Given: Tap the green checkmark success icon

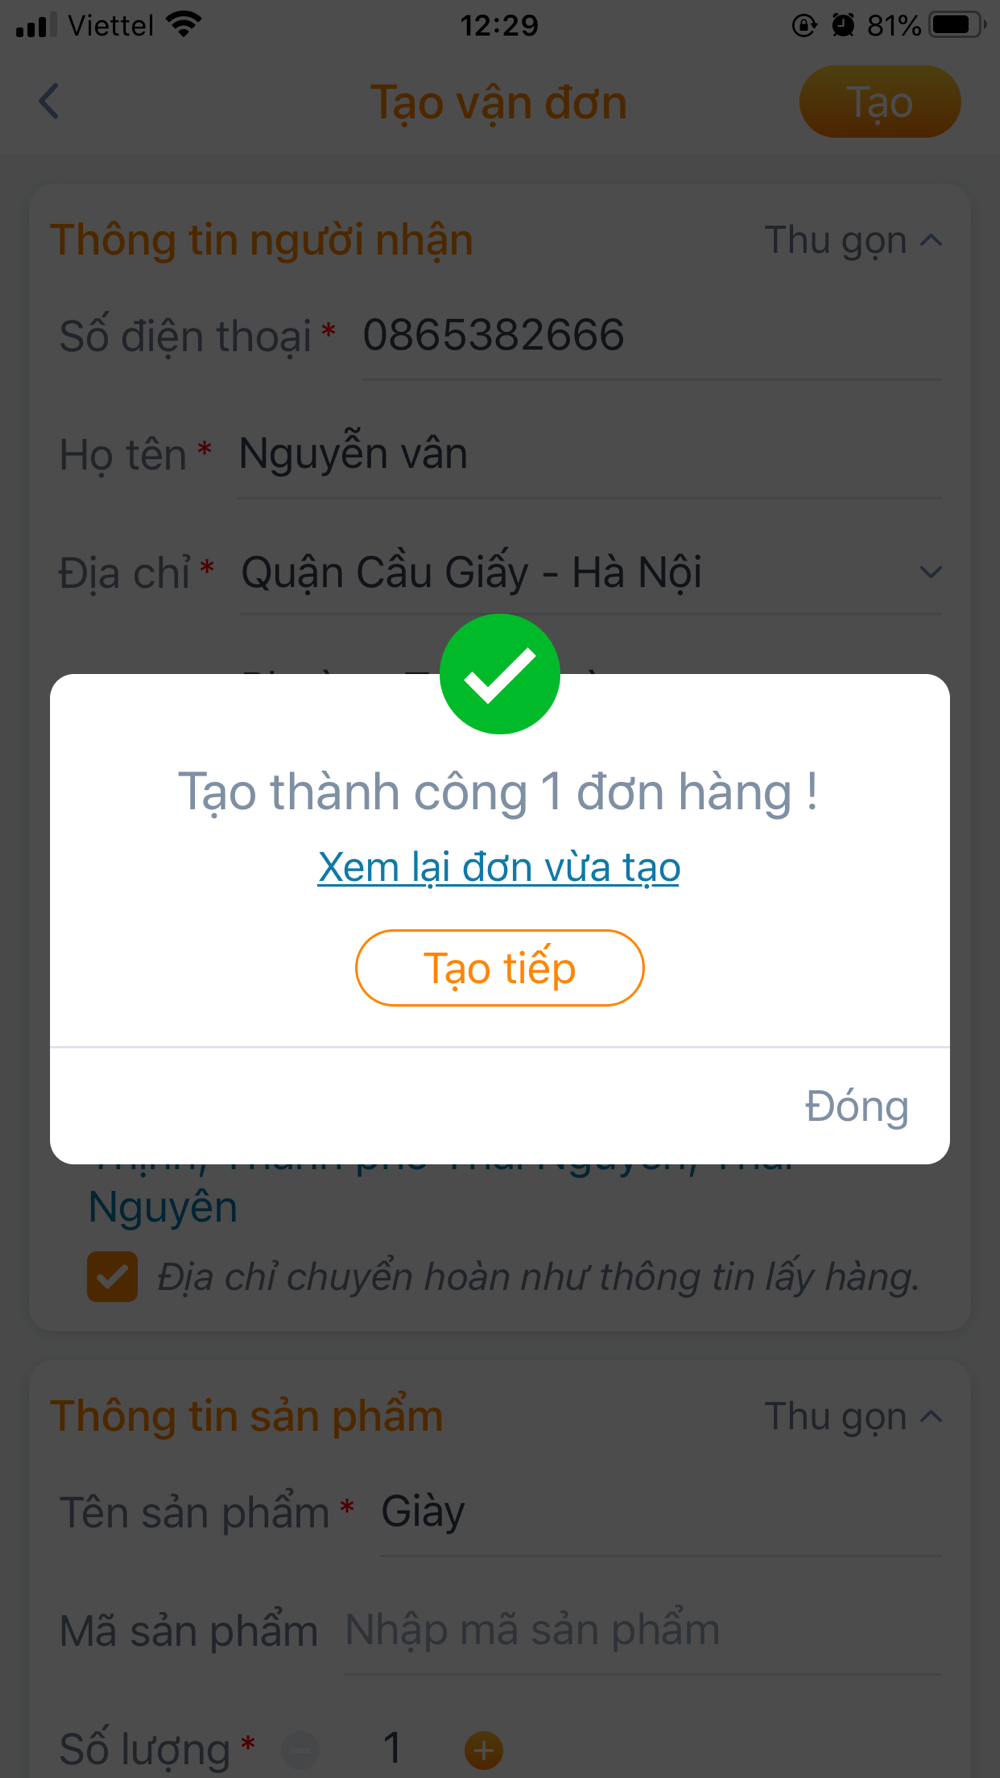Looking at the screenshot, I should 500,674.
